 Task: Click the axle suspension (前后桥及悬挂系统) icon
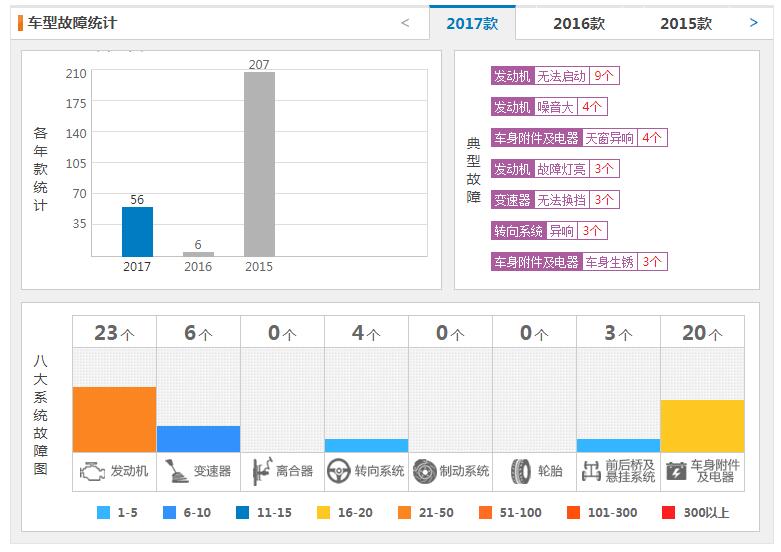click(591, 471)
